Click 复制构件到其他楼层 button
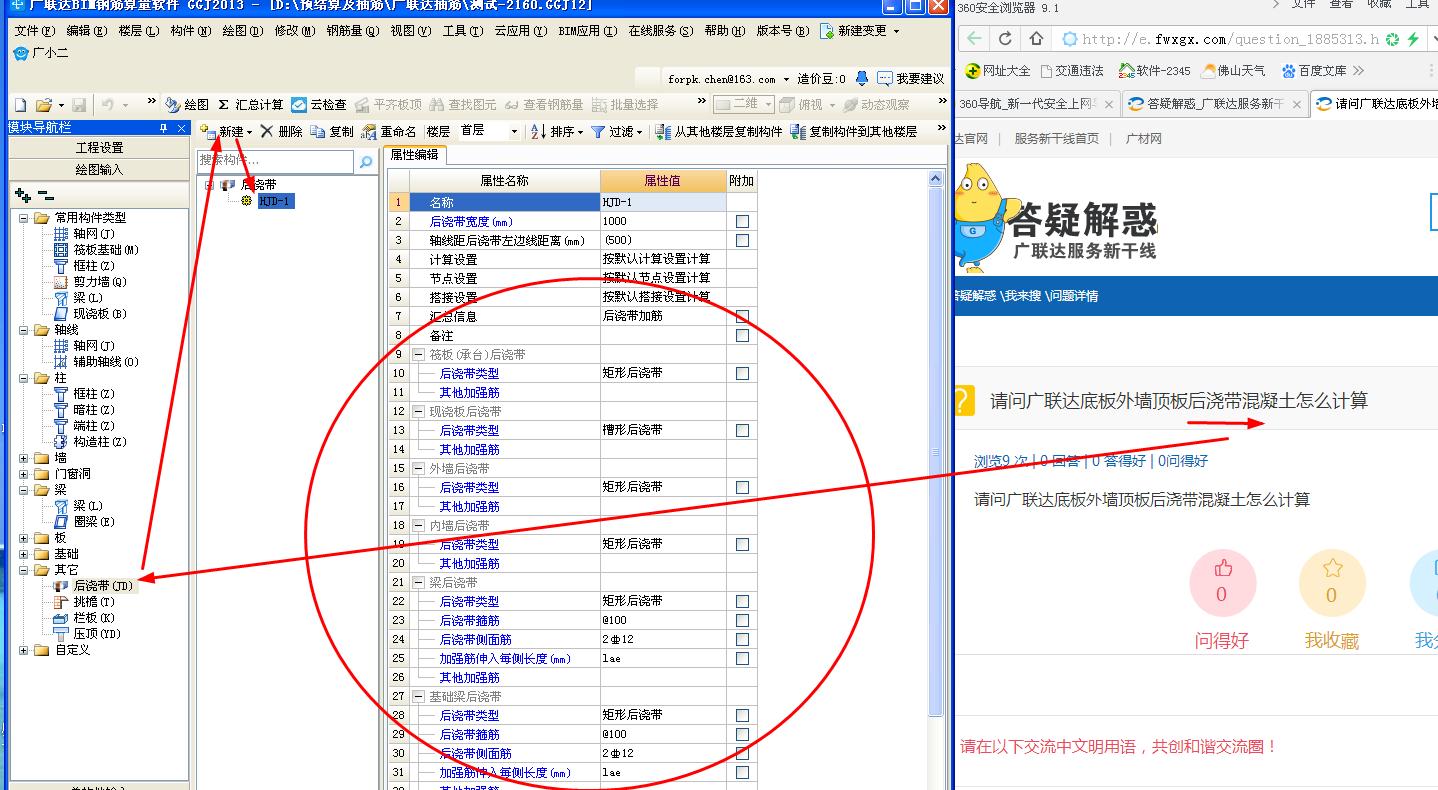Screen dimensions: 1438x790 click(854, 131)
